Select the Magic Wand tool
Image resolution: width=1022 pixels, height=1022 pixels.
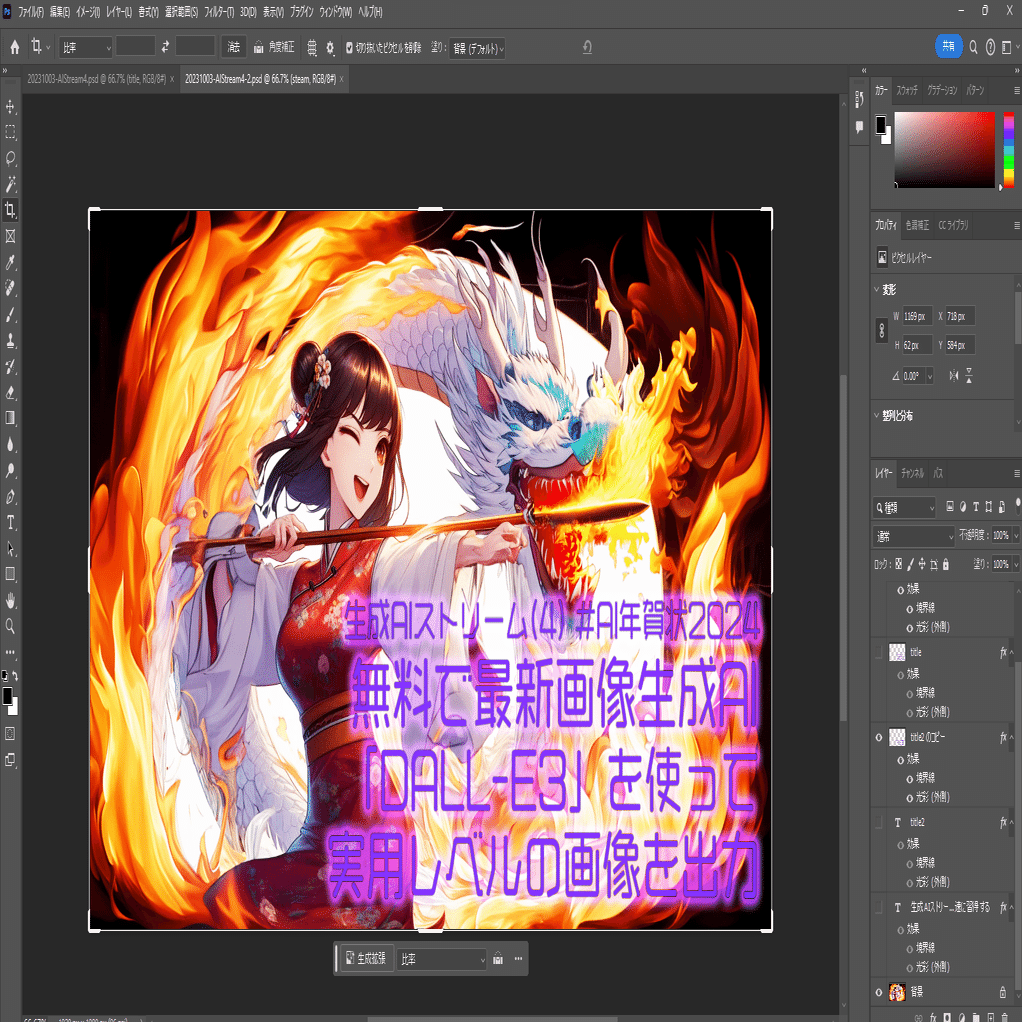10,184
